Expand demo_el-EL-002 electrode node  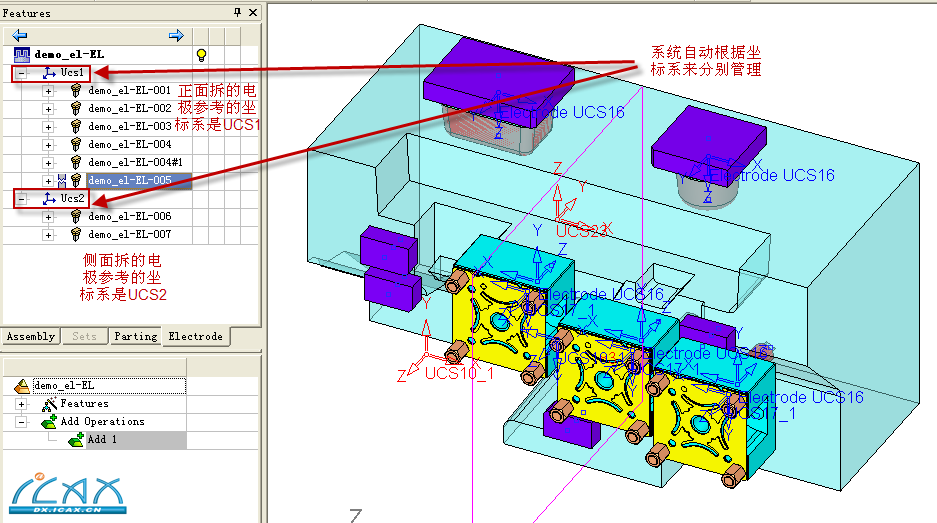tap(48, 109)
